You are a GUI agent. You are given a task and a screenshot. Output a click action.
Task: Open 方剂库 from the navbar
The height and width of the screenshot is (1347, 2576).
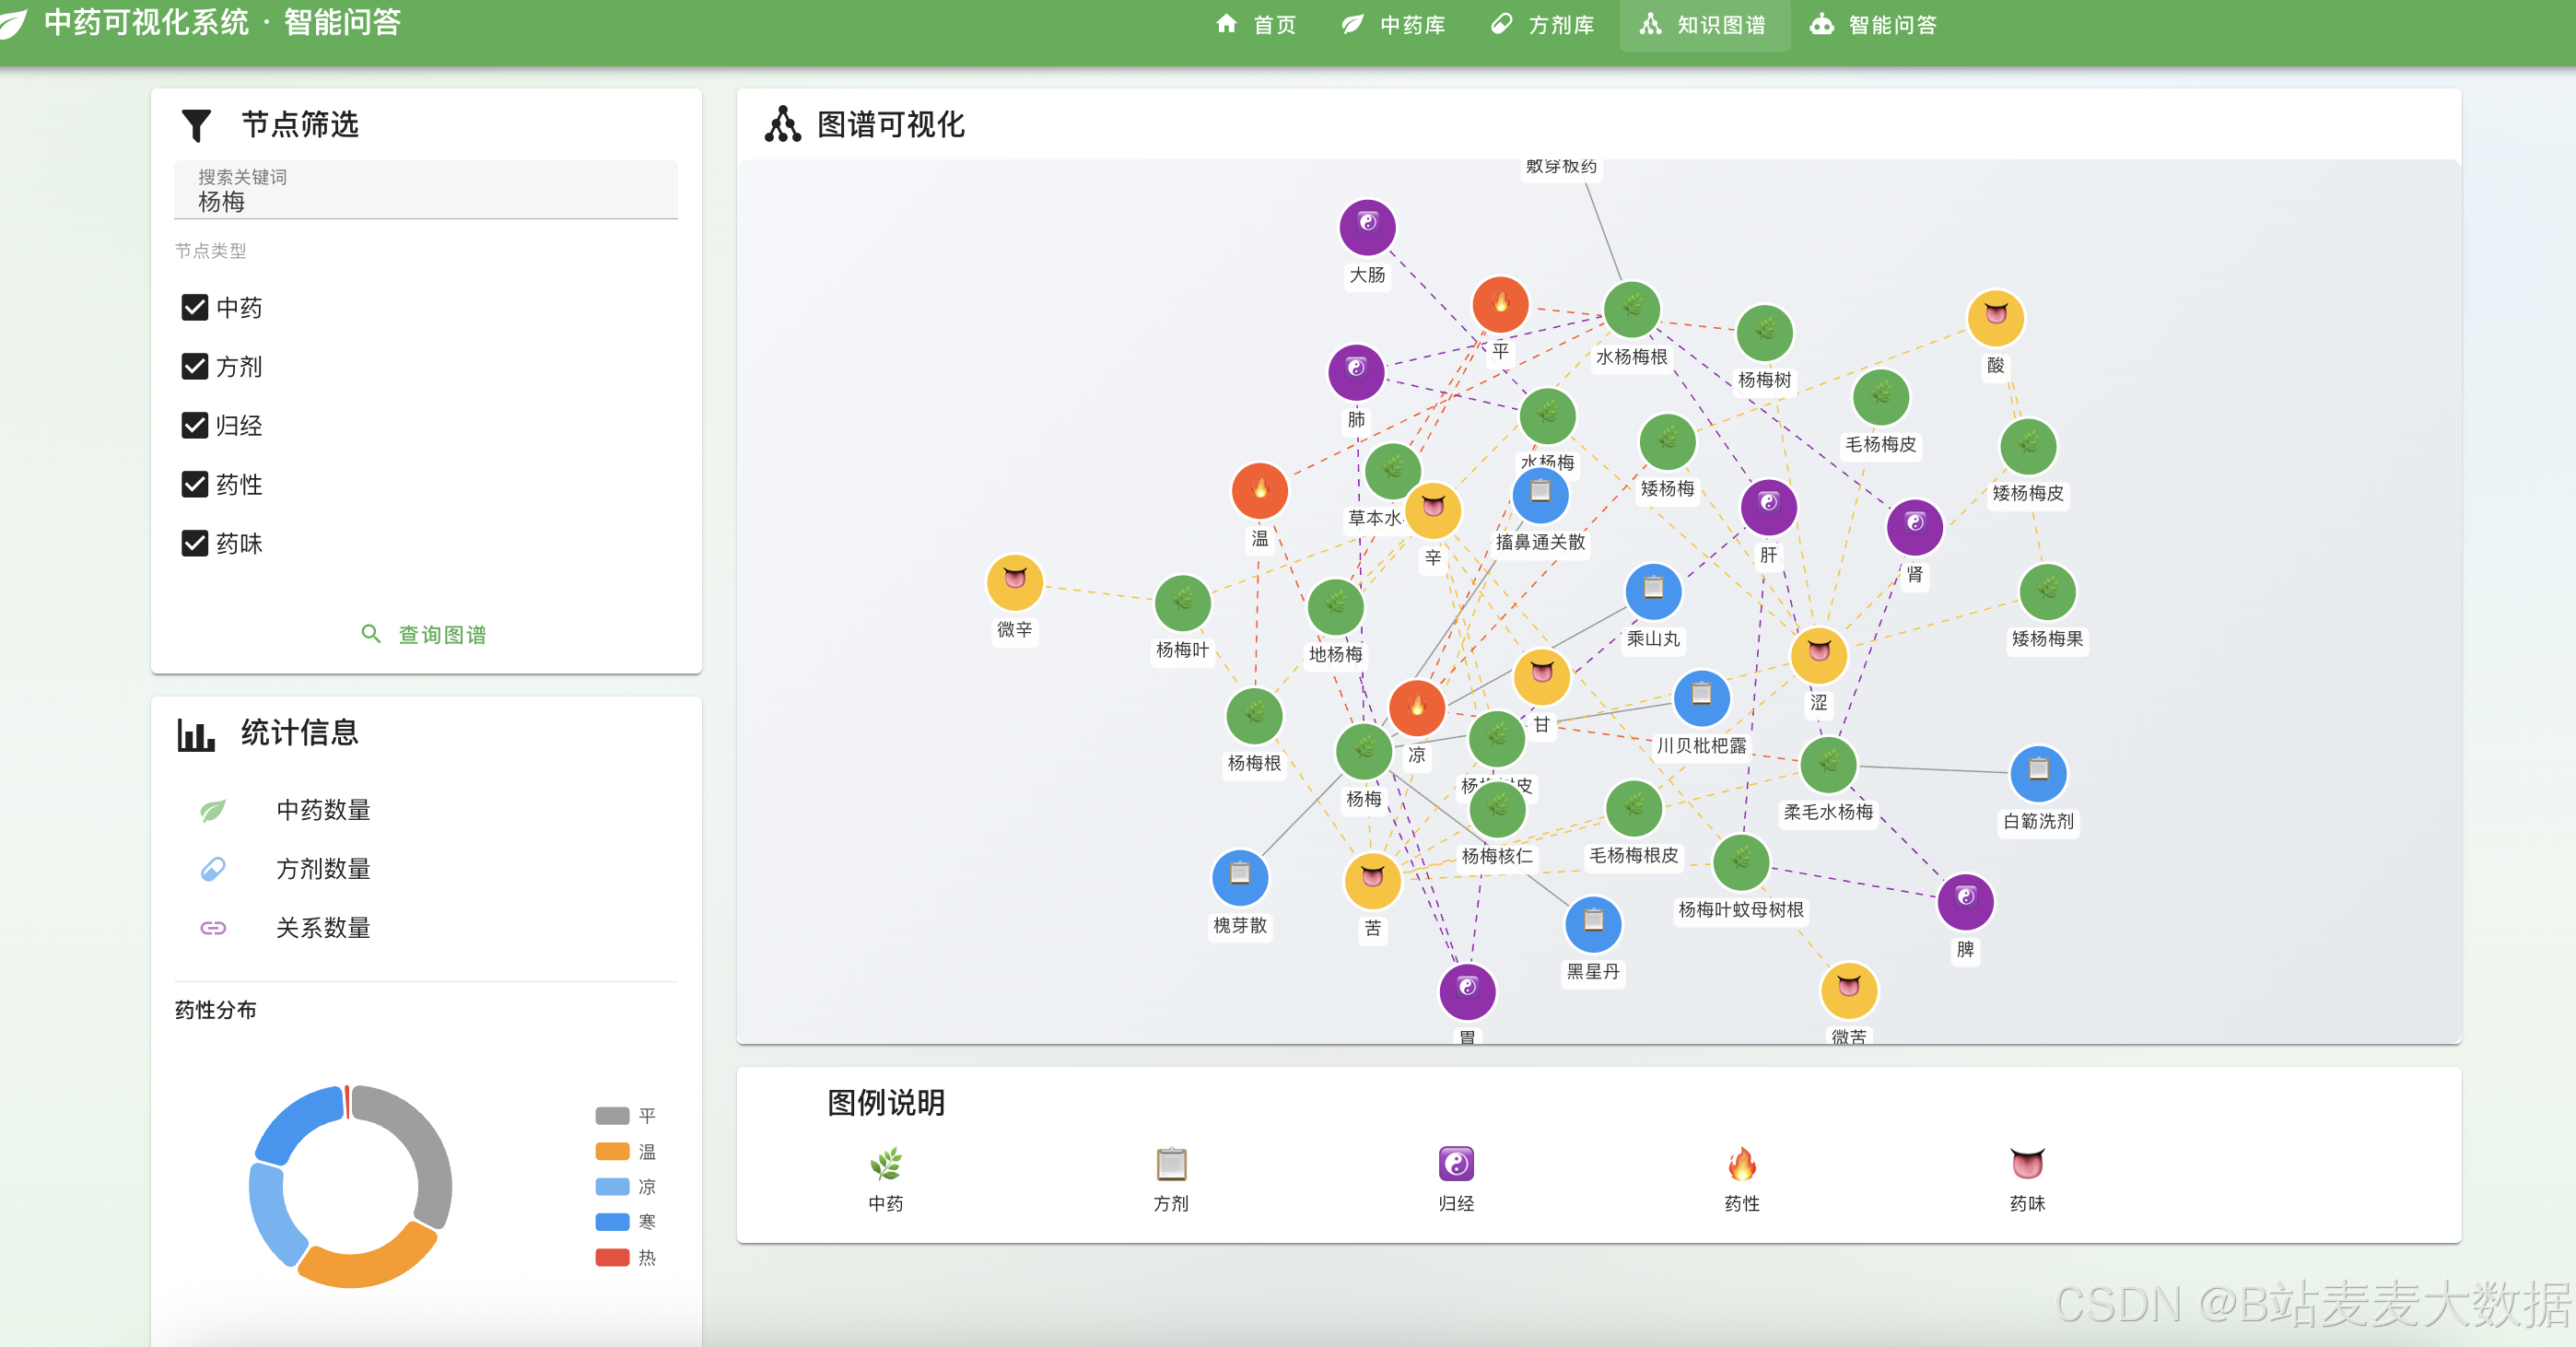pos(1542,25)
